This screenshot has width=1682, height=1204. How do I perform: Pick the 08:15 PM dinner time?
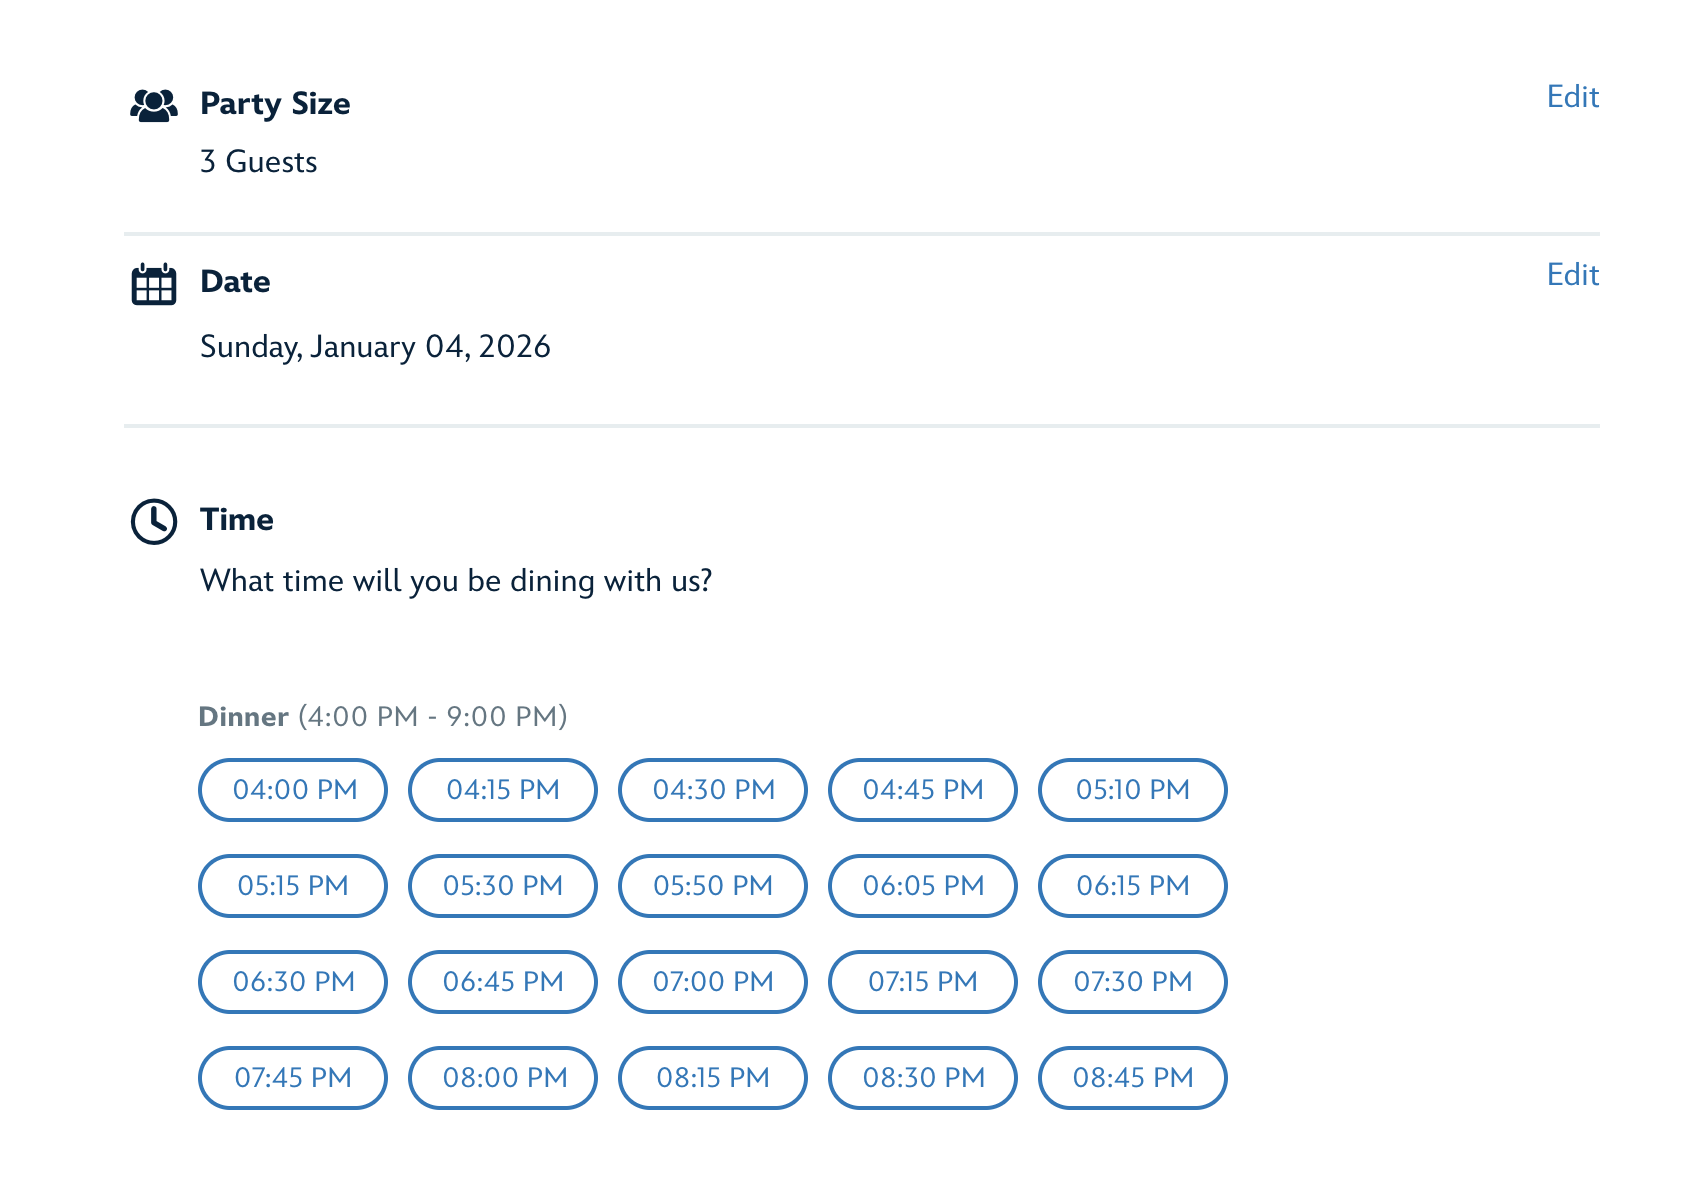(713, 1078)
